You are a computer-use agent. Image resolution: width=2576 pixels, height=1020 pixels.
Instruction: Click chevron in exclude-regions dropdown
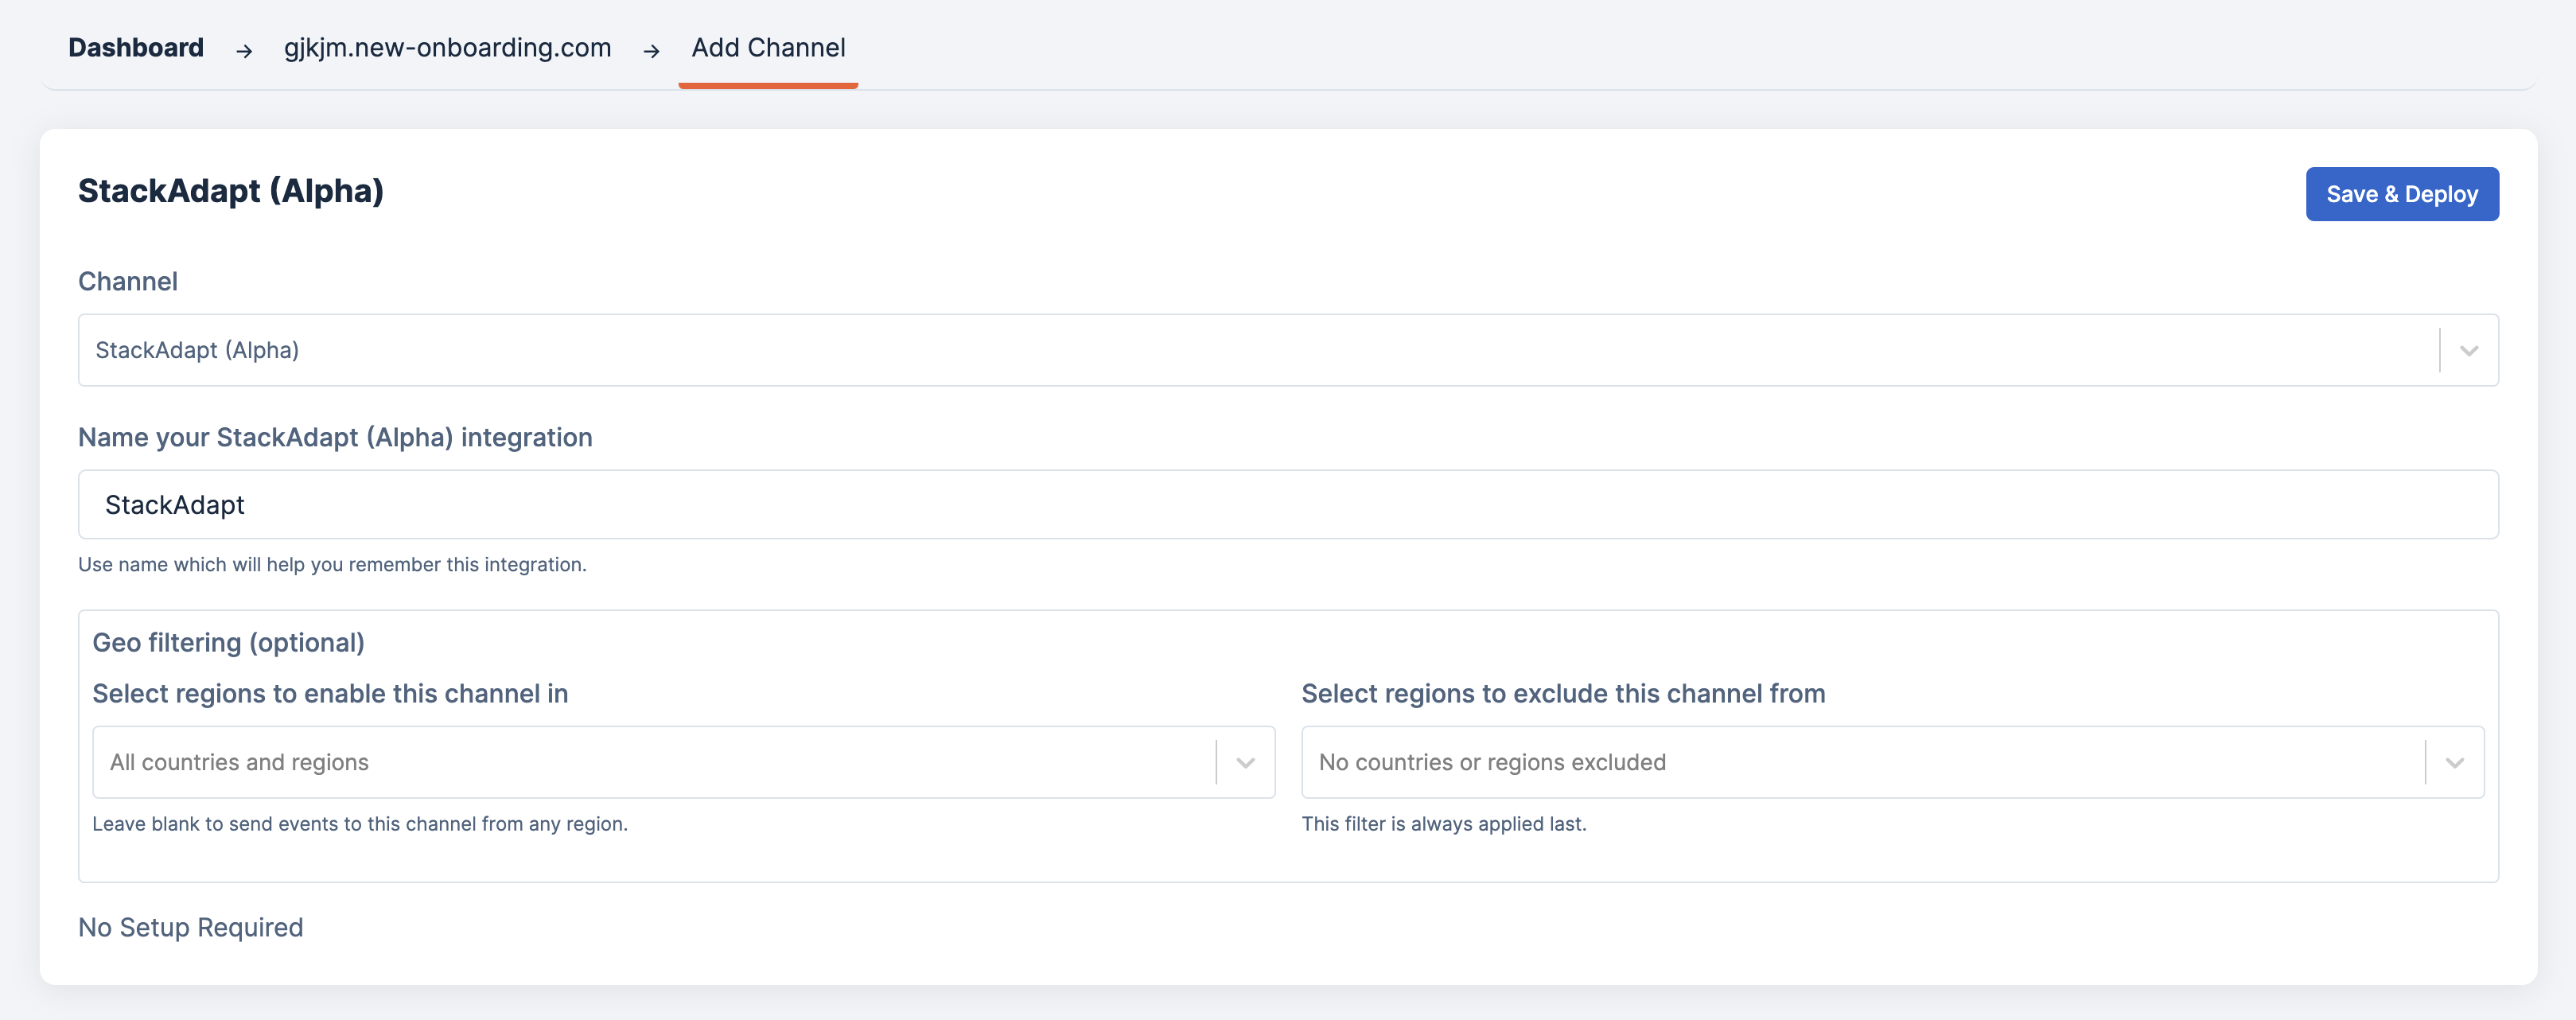2454,763
